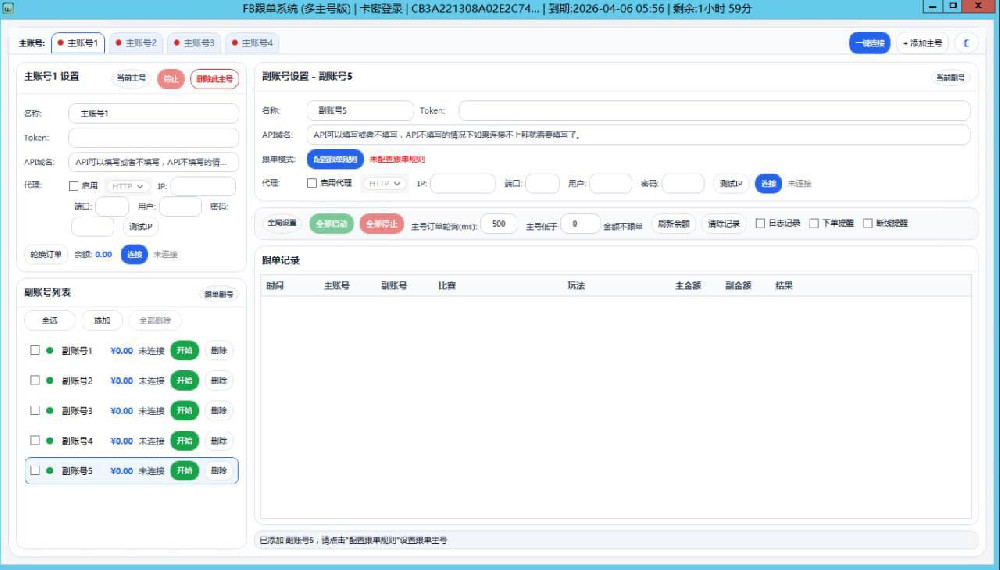Click the 玩法 column header in 跟单记录
The image size is (1000, 570).
[x=576, y=286]
